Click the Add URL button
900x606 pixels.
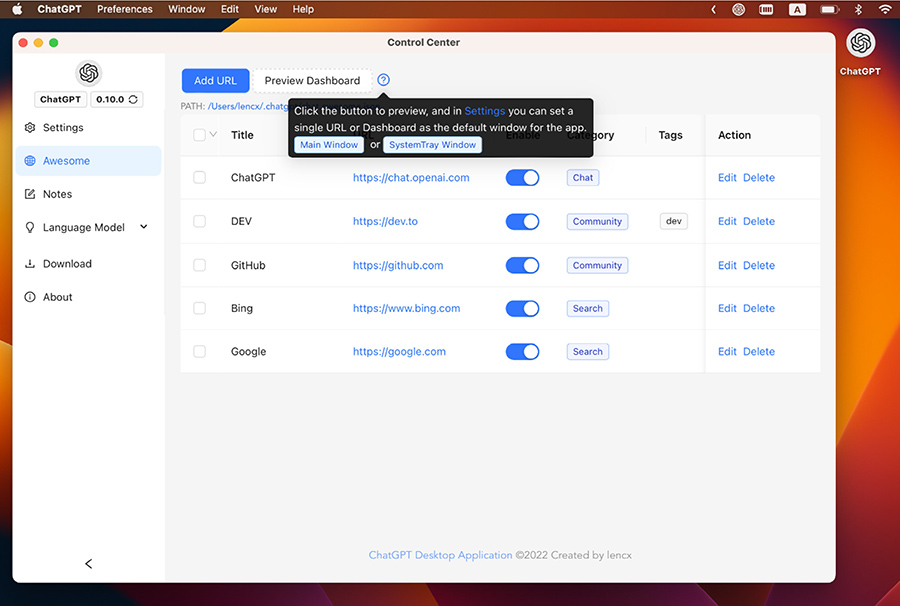click(215, 80)
